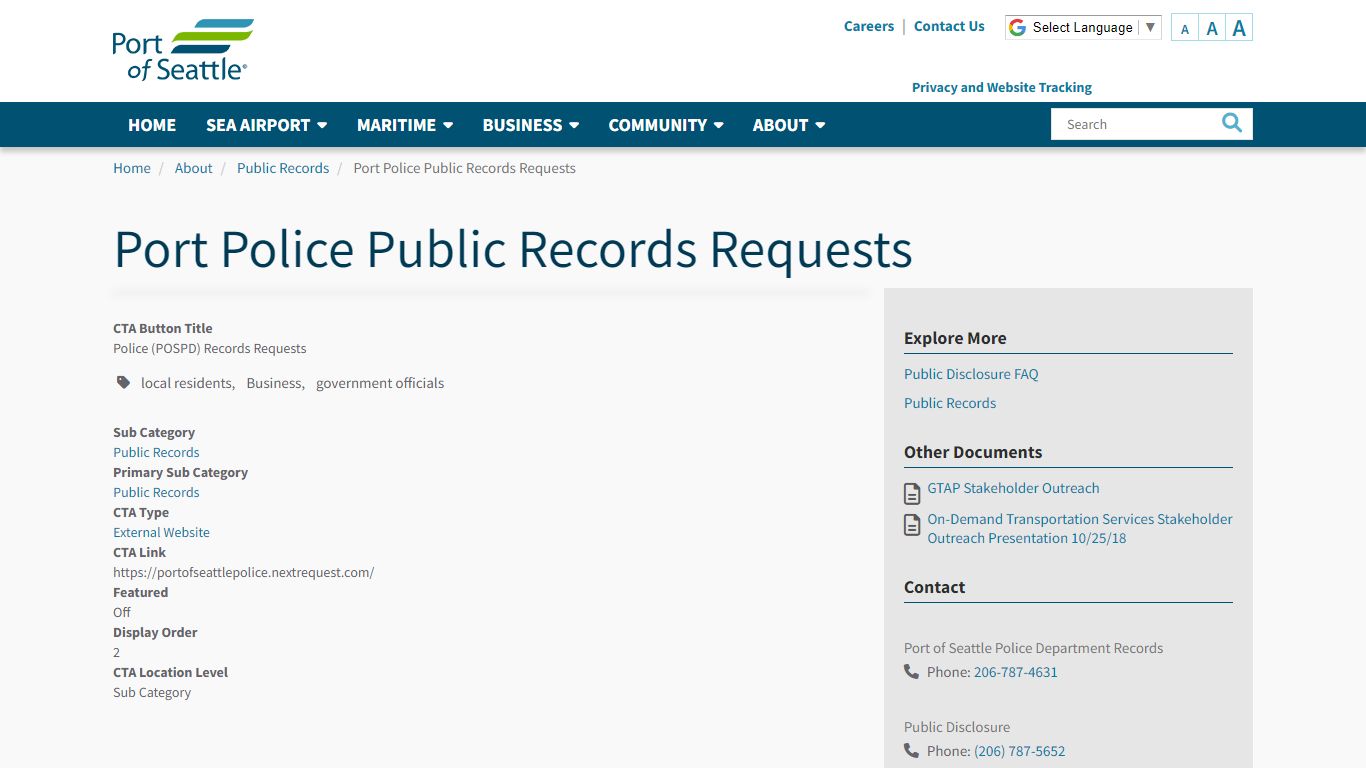
Task: Click About in the breadcrumb
Action: (x=193, y=168)
